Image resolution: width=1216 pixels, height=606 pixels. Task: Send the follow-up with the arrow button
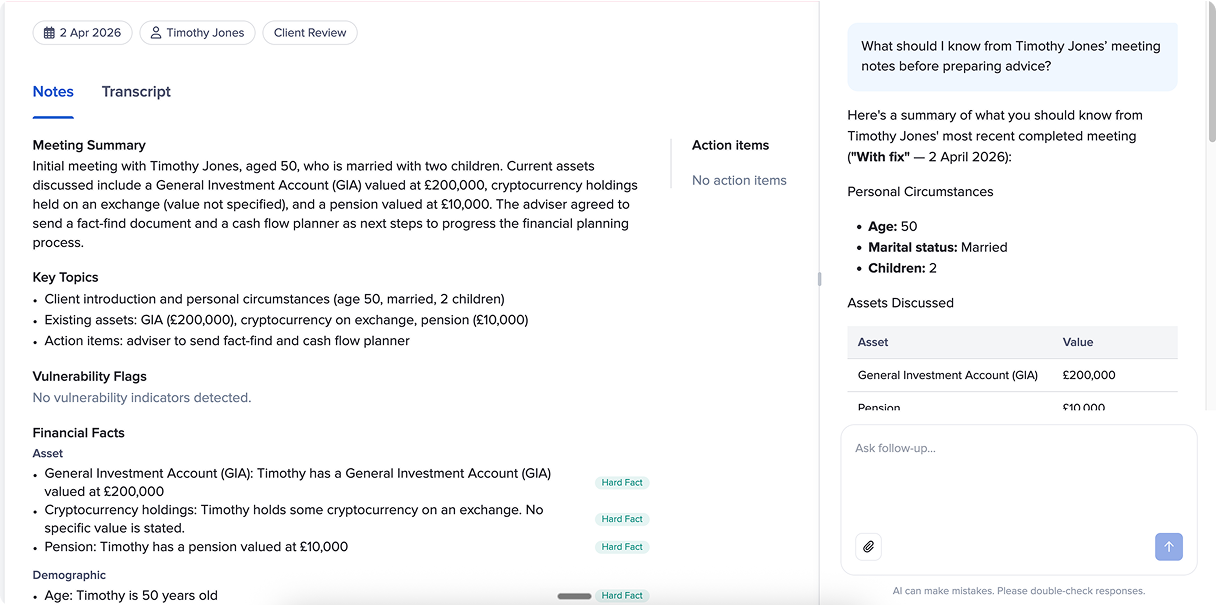[1169, 547]
